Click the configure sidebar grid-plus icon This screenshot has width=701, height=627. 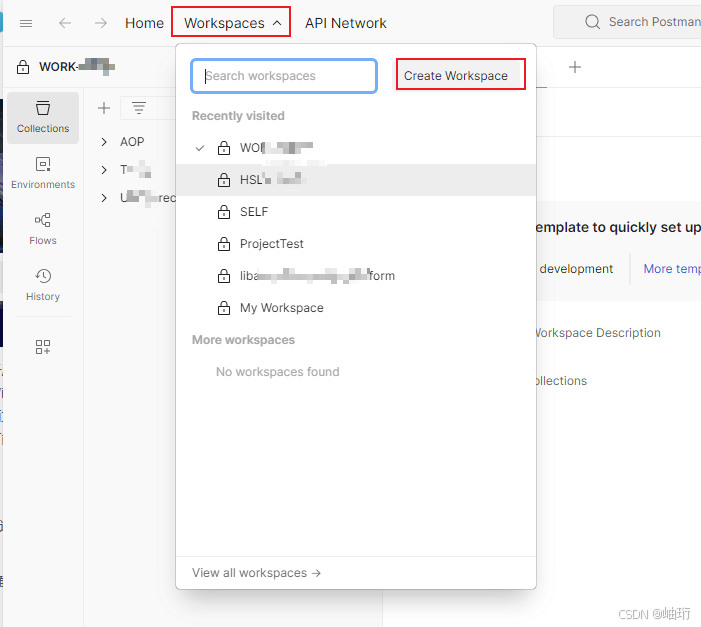43,347
